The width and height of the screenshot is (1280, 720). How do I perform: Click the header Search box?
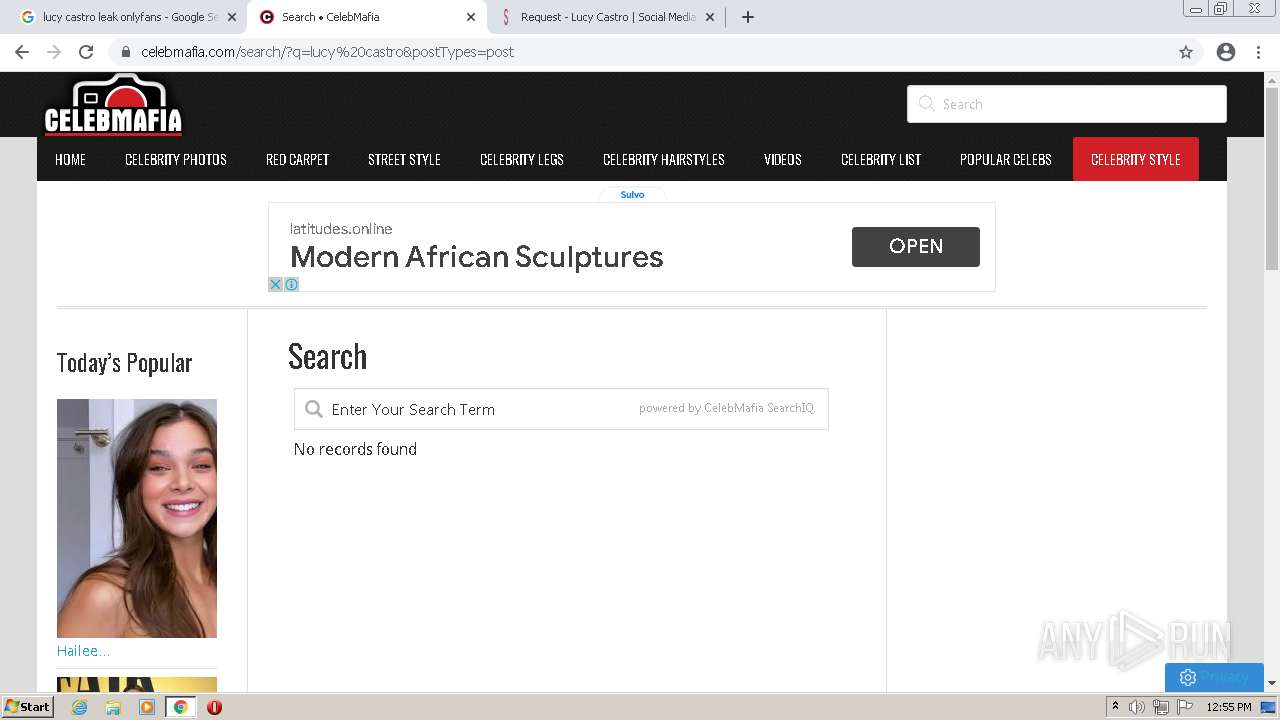[x=1066, y=104]
